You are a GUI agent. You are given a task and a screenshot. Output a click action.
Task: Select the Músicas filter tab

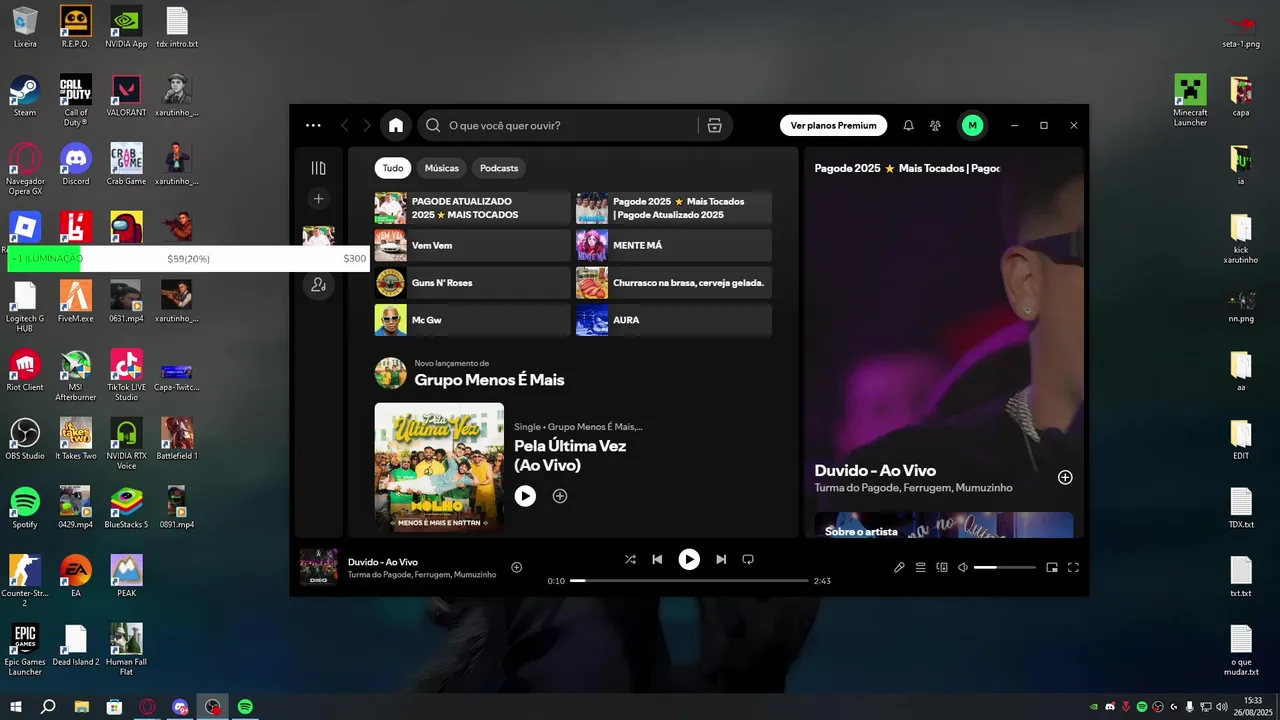click(442, 168)
